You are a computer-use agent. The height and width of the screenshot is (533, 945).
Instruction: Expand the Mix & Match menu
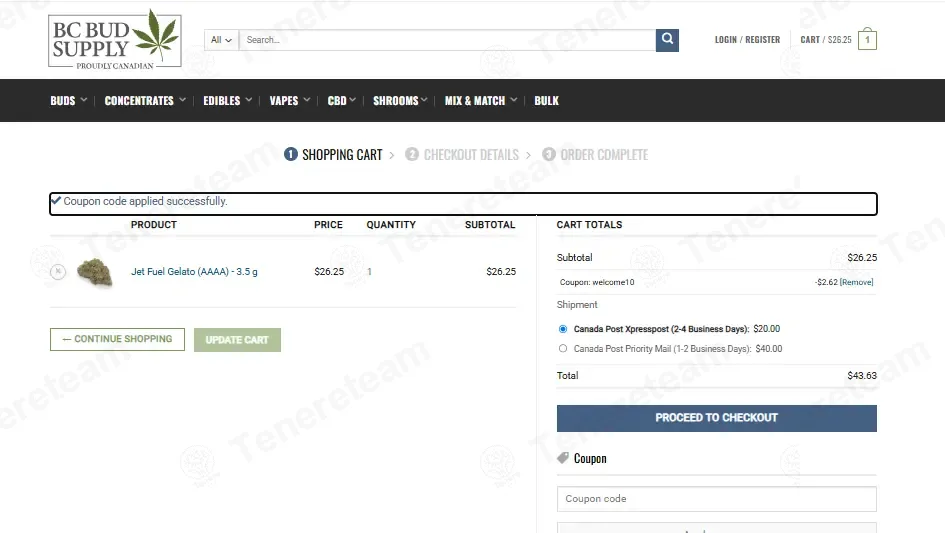click(480, 101)
